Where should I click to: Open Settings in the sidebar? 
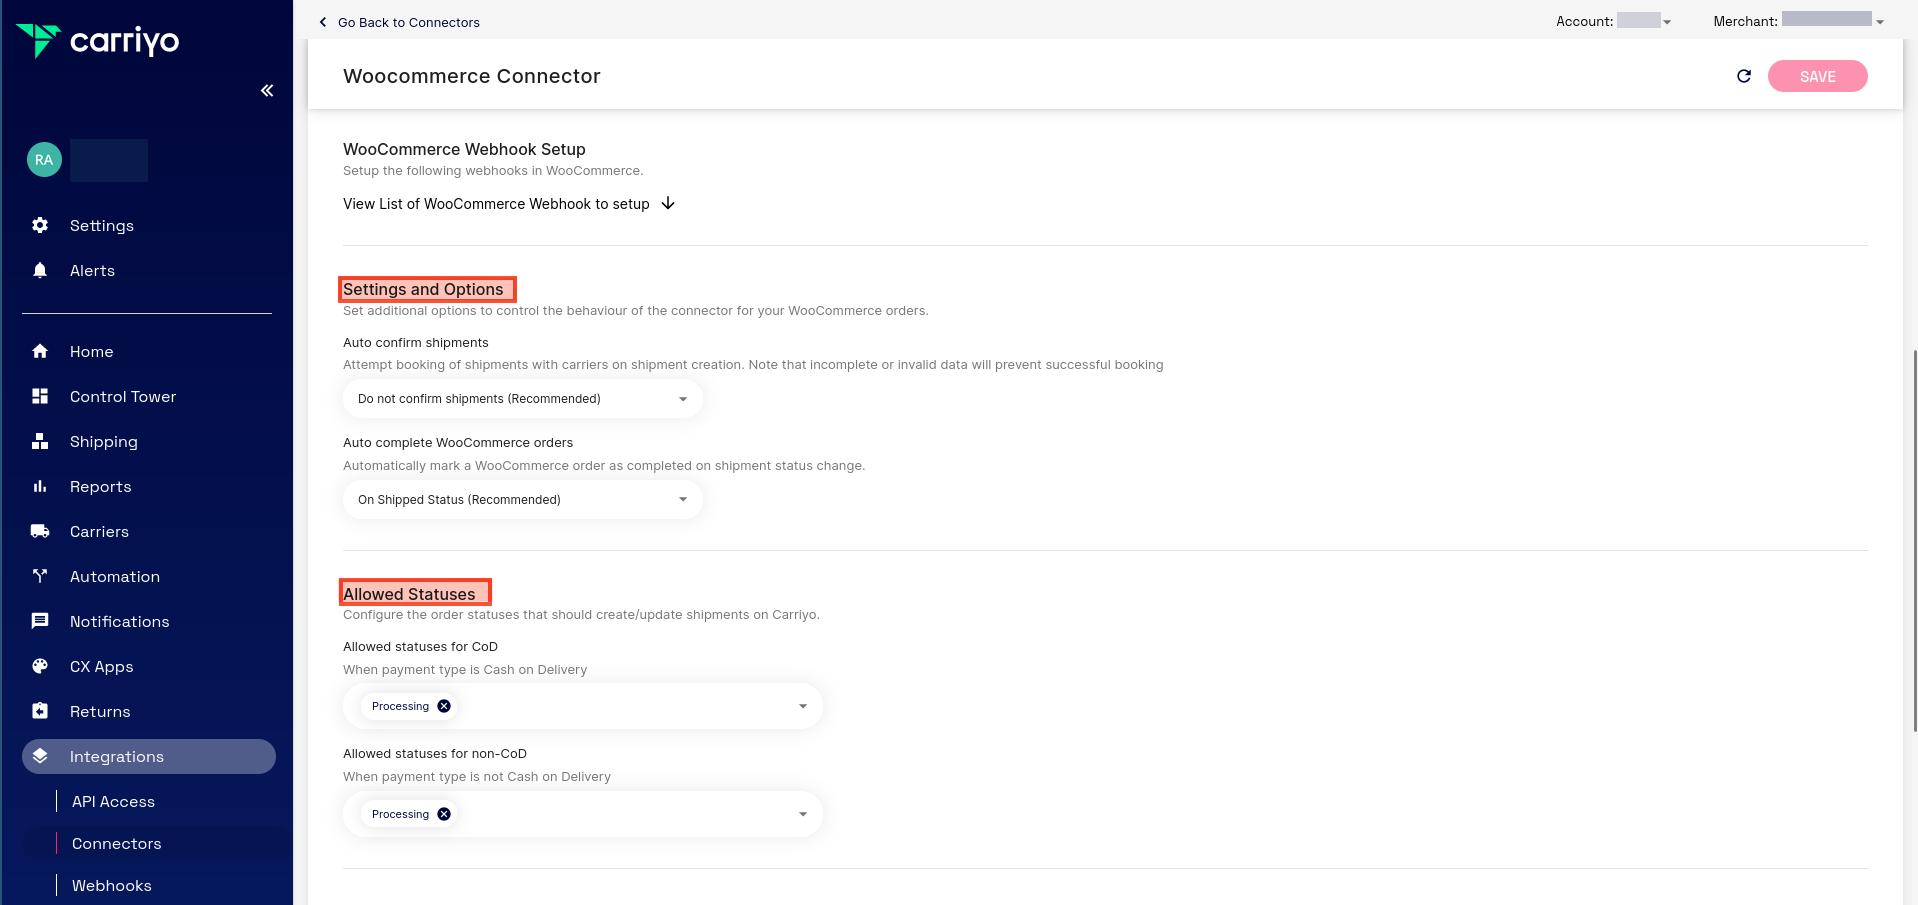click(102, 226)
